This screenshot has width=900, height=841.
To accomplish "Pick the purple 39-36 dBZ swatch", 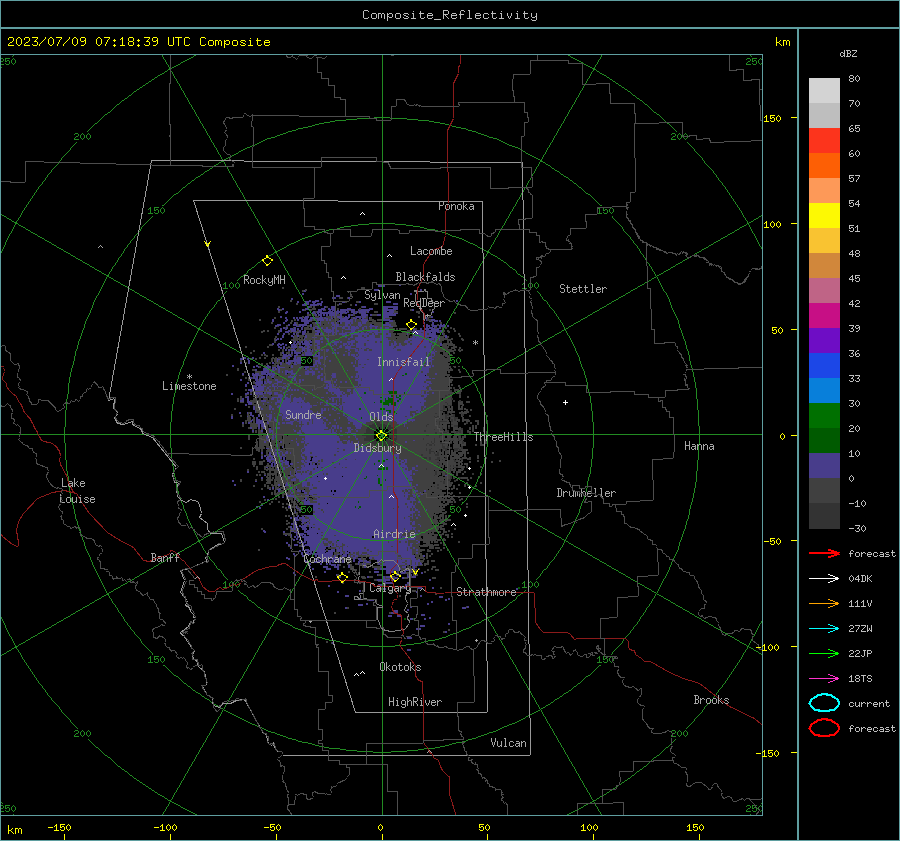I will point(824,341).
